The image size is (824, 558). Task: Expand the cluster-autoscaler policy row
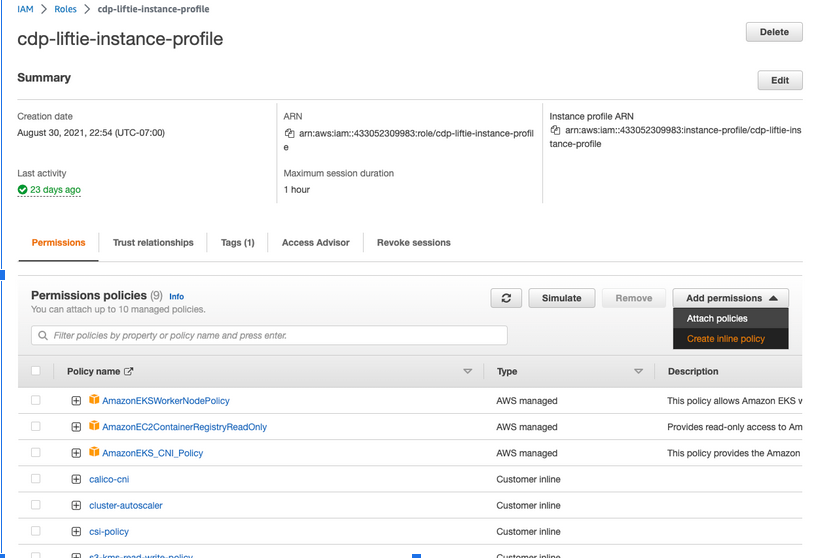[76, 505]
